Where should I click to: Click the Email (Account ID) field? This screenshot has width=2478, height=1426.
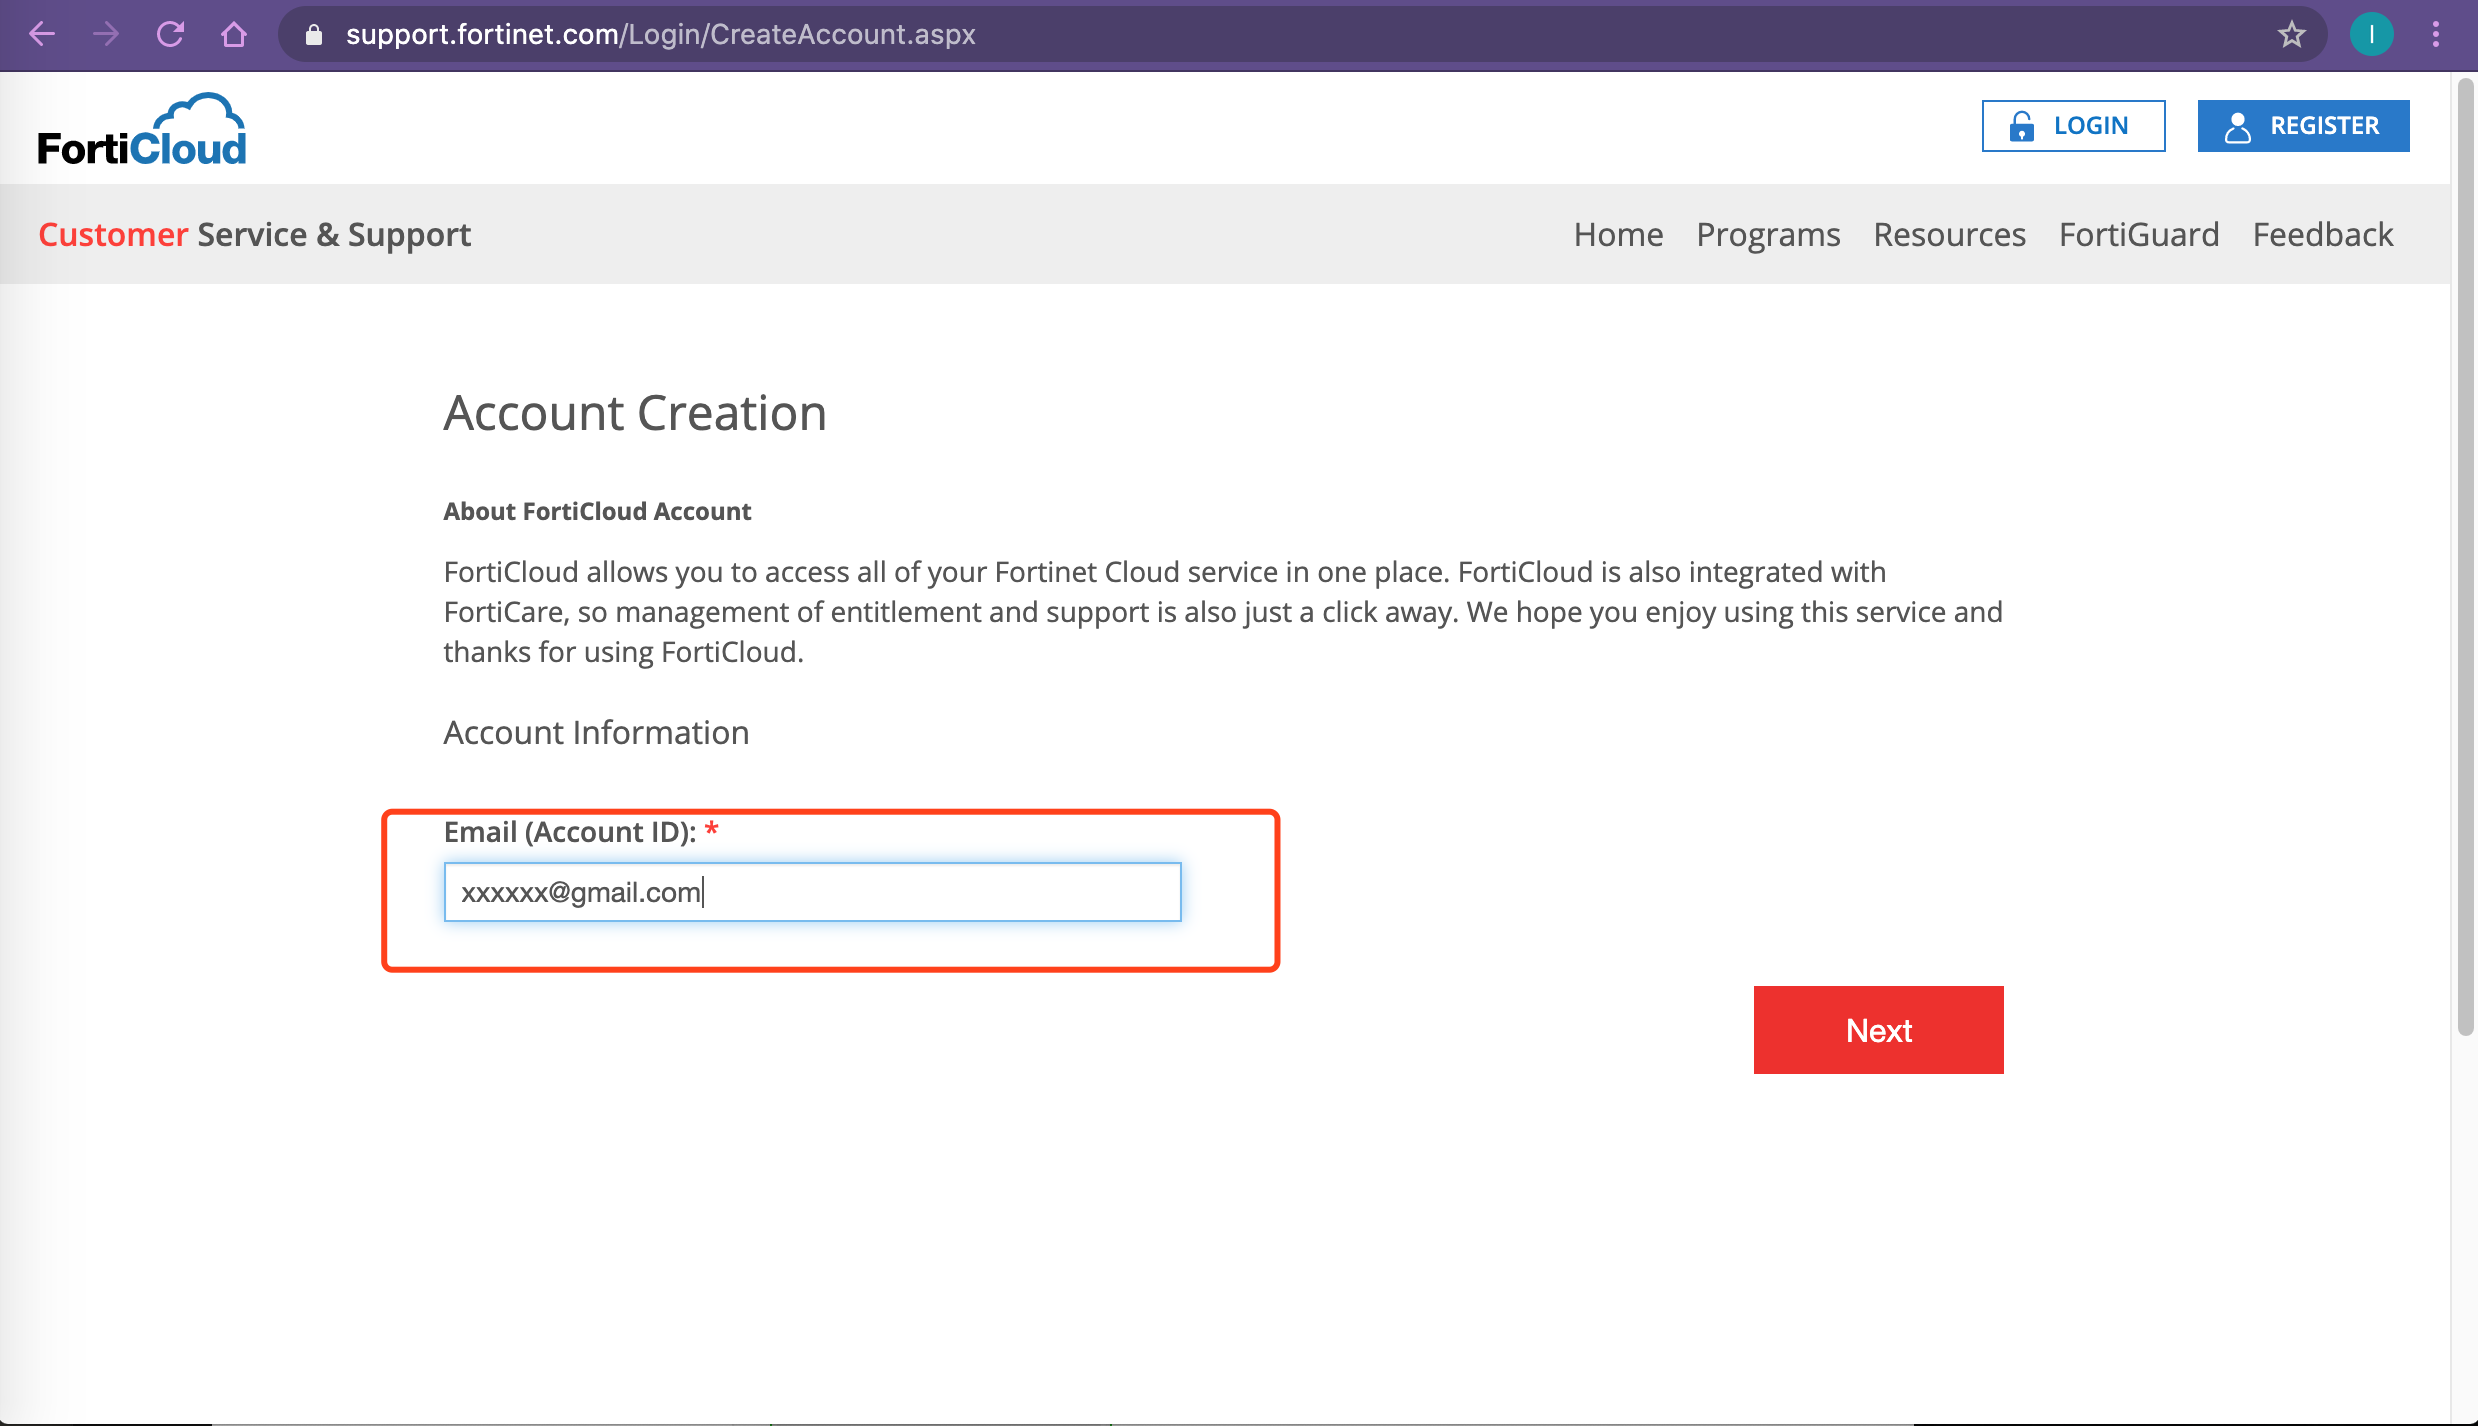point(812,892)
